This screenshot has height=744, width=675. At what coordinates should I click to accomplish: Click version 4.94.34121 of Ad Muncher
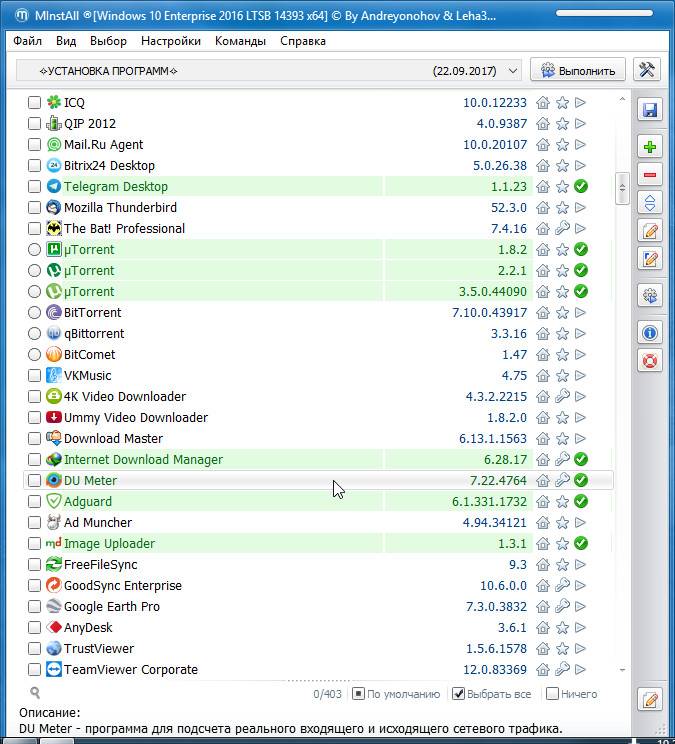(494, 522)
